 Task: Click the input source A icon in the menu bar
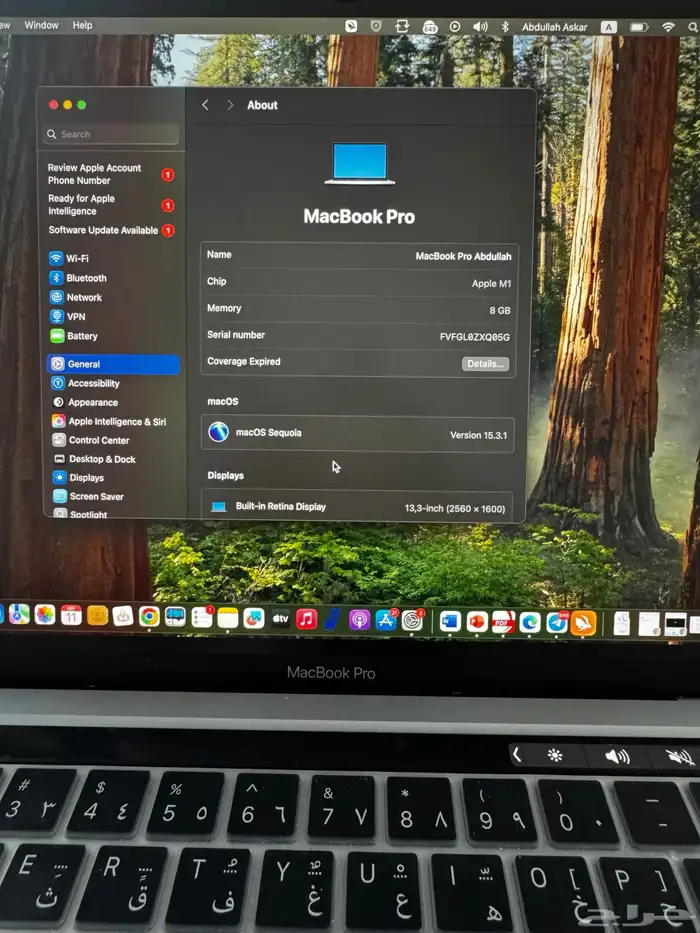(608, 27)
